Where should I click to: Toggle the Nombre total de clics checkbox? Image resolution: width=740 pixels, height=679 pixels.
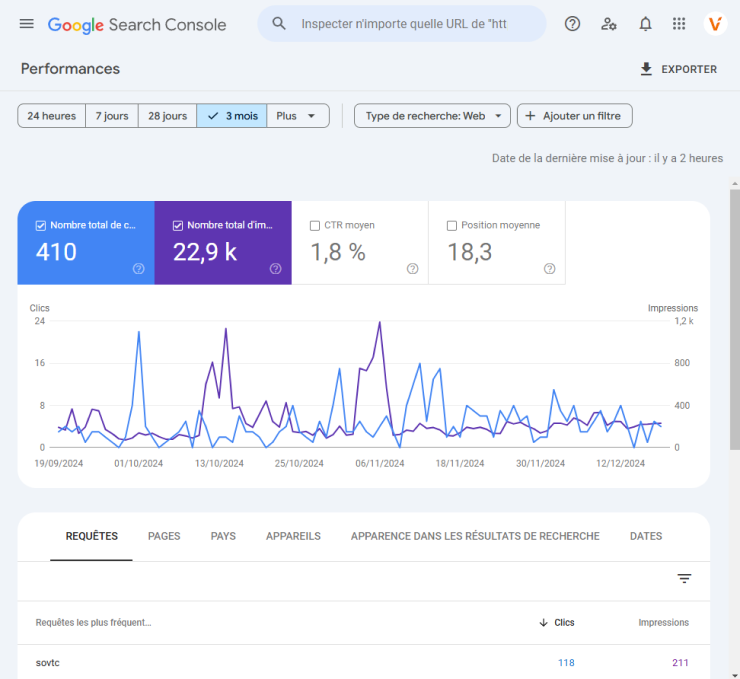point(41,226)
